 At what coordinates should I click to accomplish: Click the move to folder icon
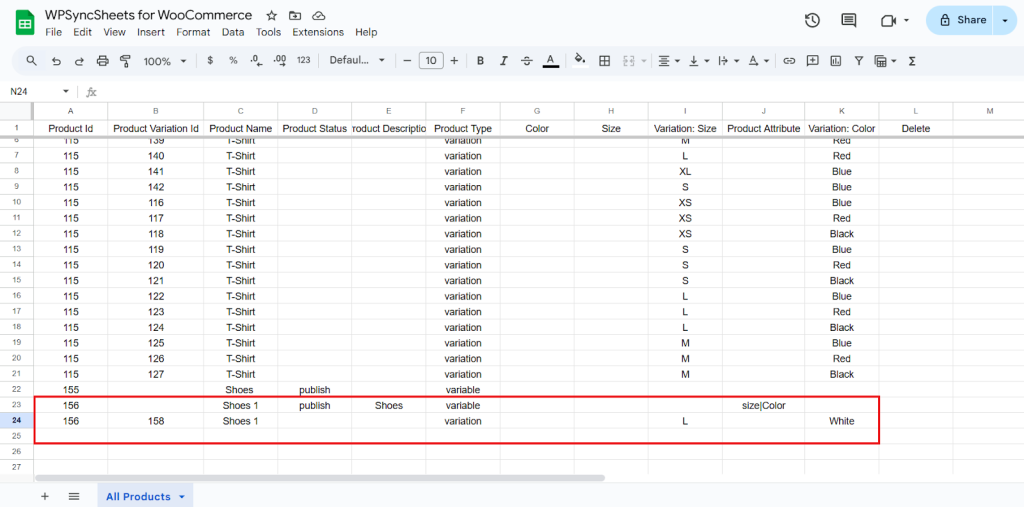coord(295,16)
